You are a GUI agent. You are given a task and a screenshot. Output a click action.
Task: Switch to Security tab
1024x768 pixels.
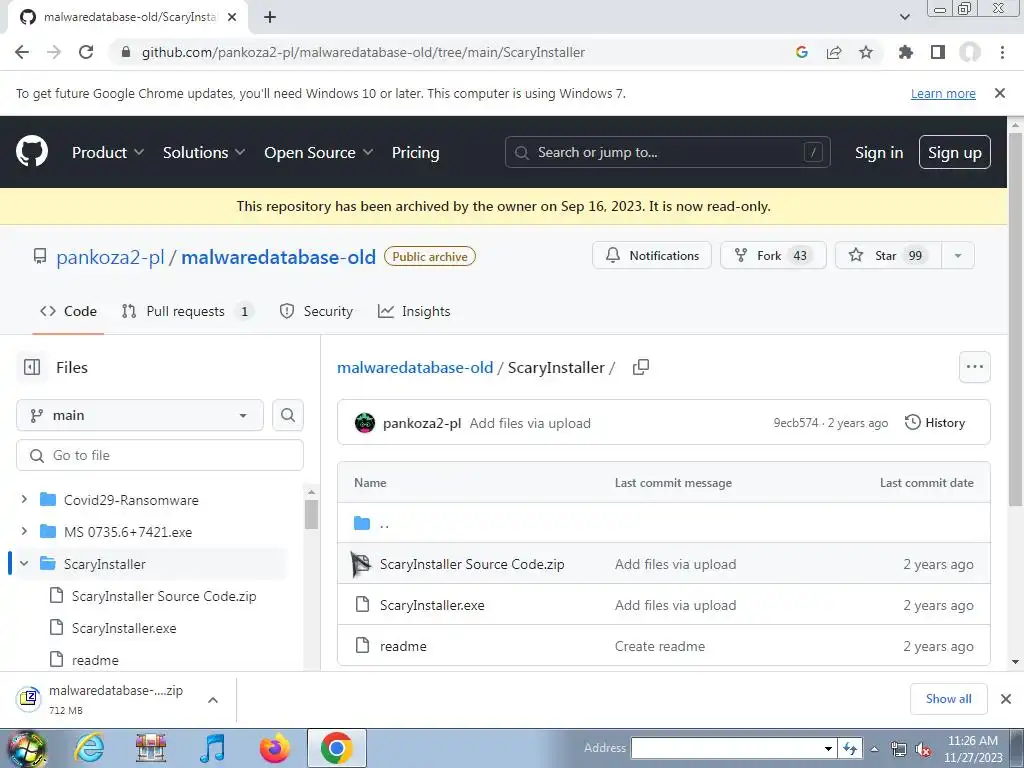(x=316, y=312)
